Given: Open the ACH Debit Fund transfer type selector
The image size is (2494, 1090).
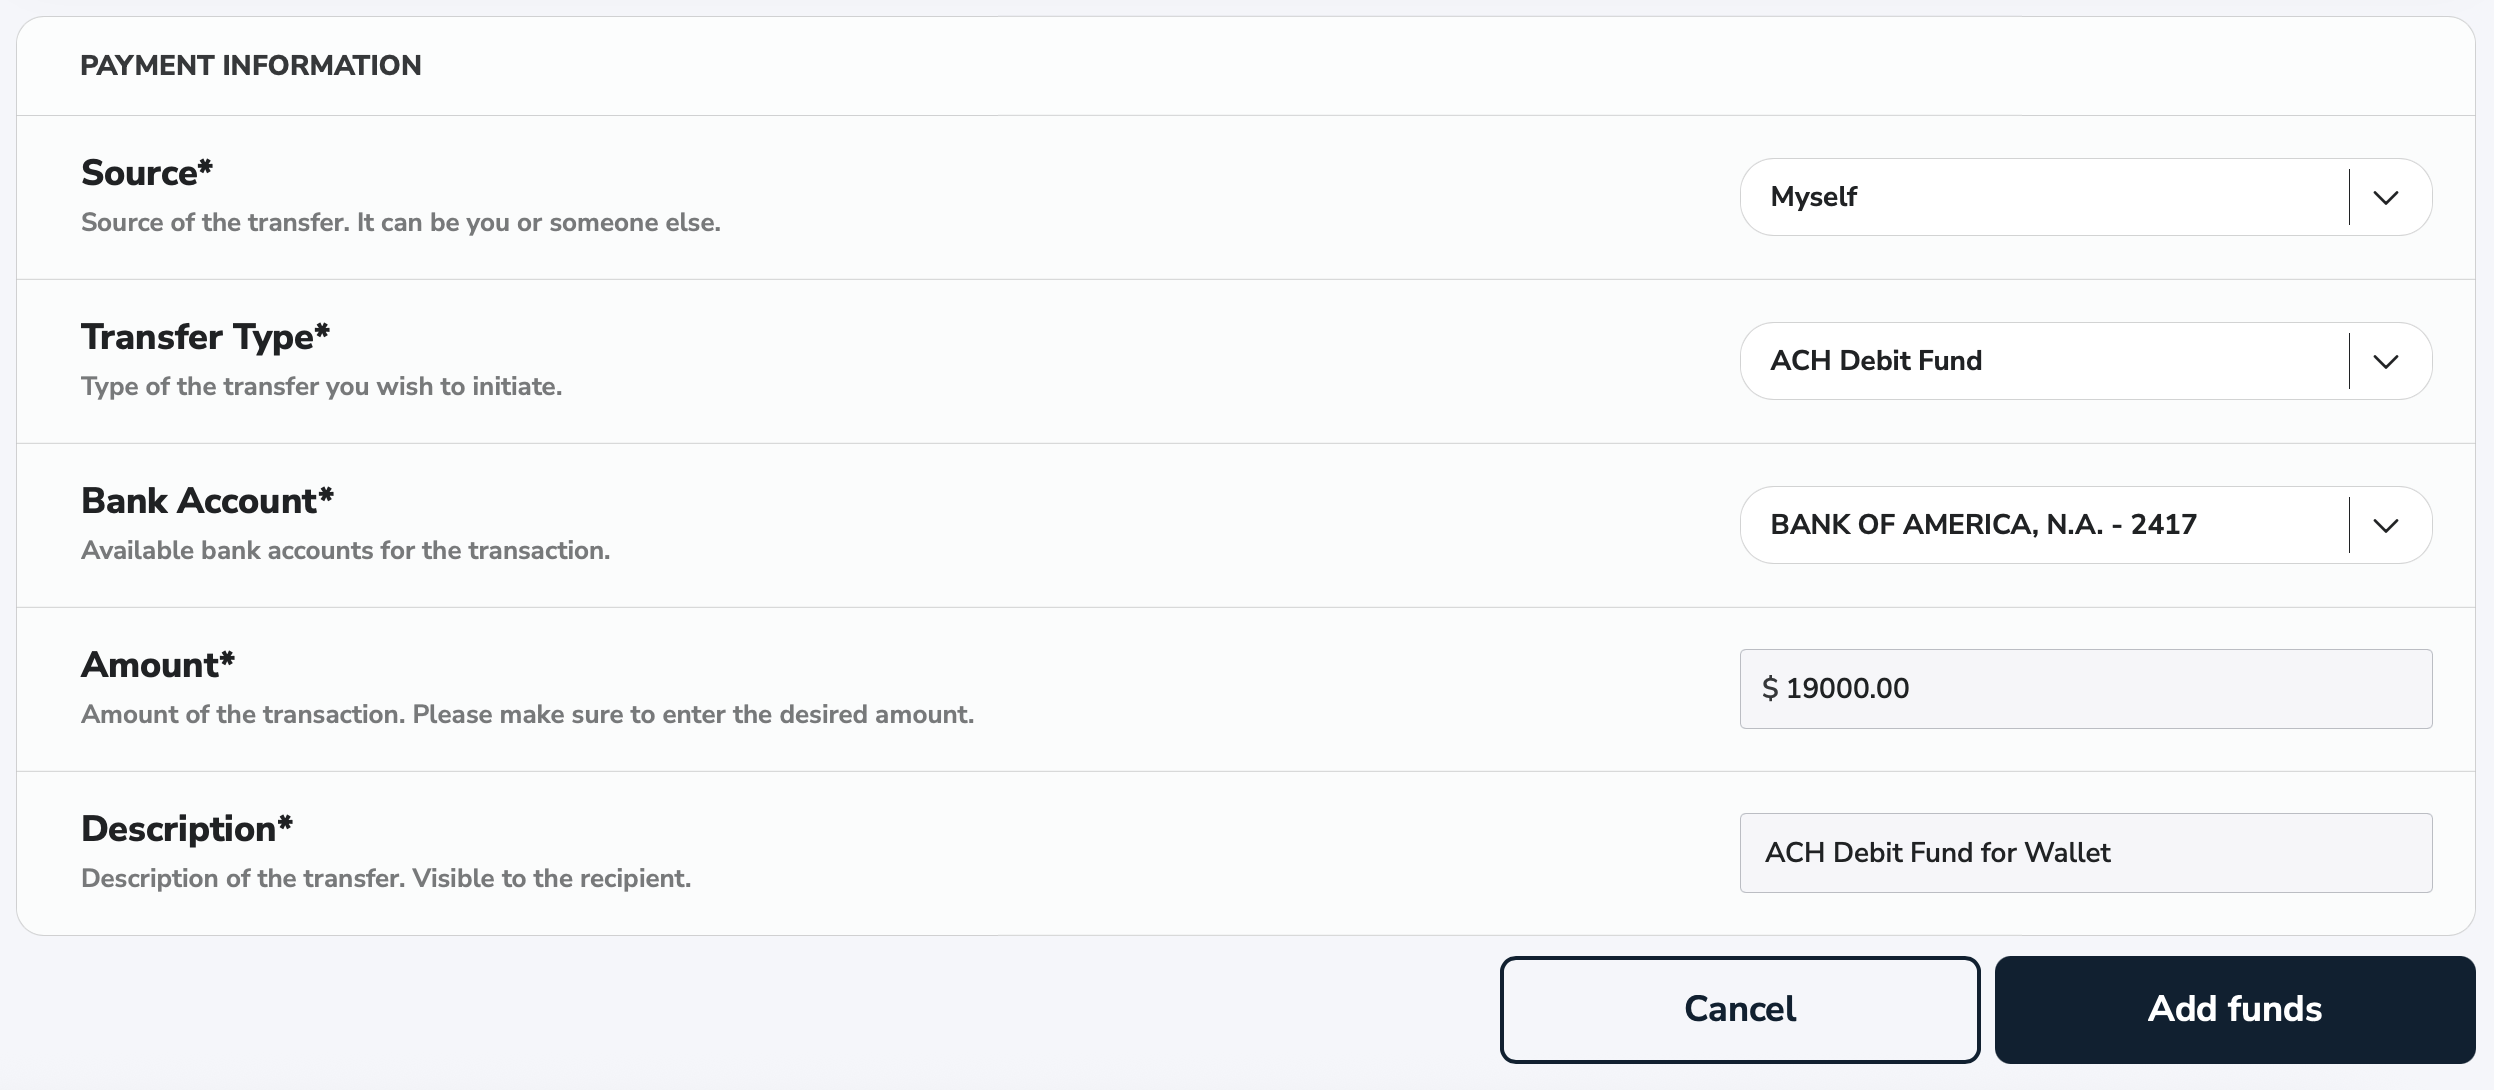Looking at the screenshot, I should [x=2000, y=361].
